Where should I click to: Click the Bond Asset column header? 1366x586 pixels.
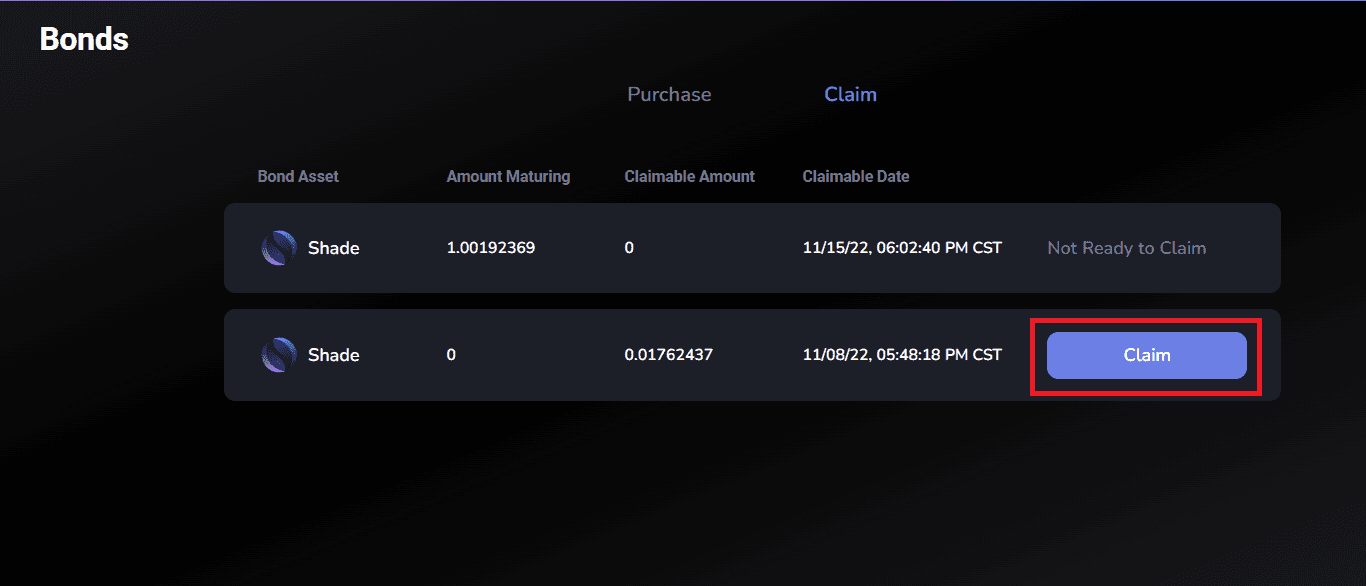(x=298, y=176)
